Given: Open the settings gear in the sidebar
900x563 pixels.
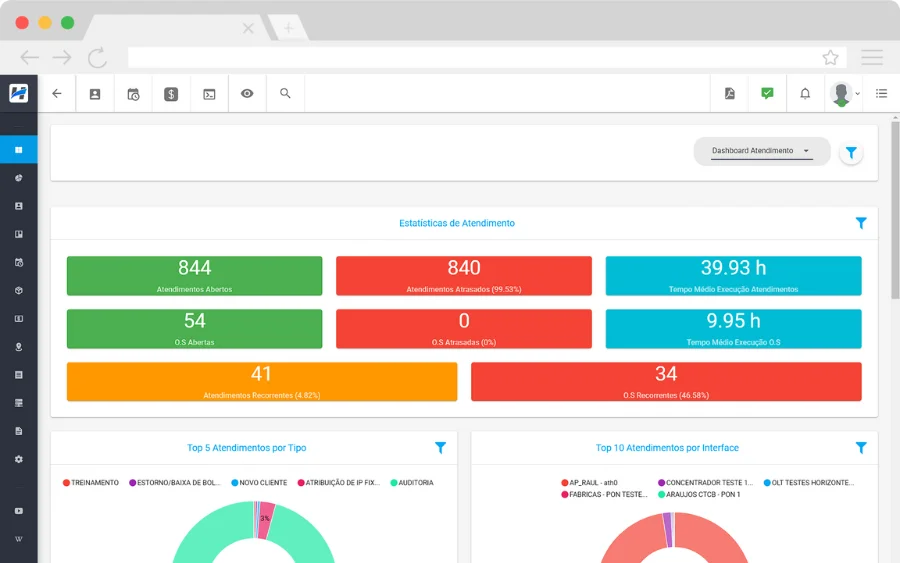Looking at the screenshot, I should pos(18,459).
